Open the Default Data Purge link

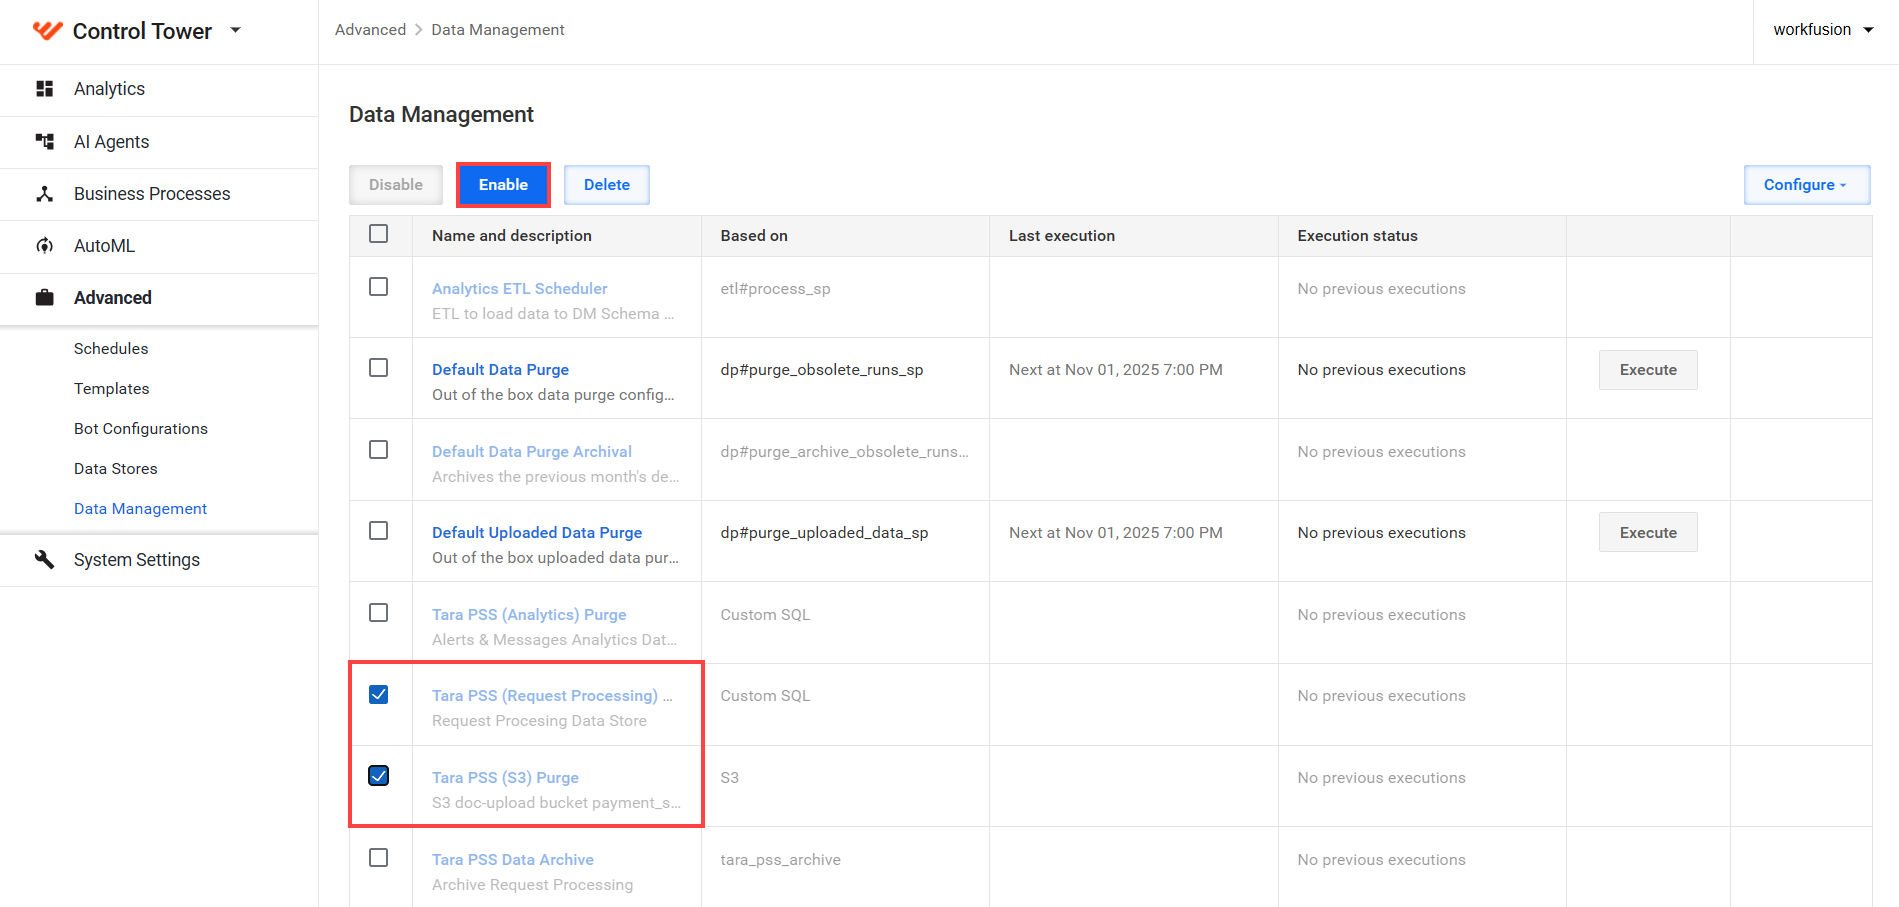click(x=500, y=370)
